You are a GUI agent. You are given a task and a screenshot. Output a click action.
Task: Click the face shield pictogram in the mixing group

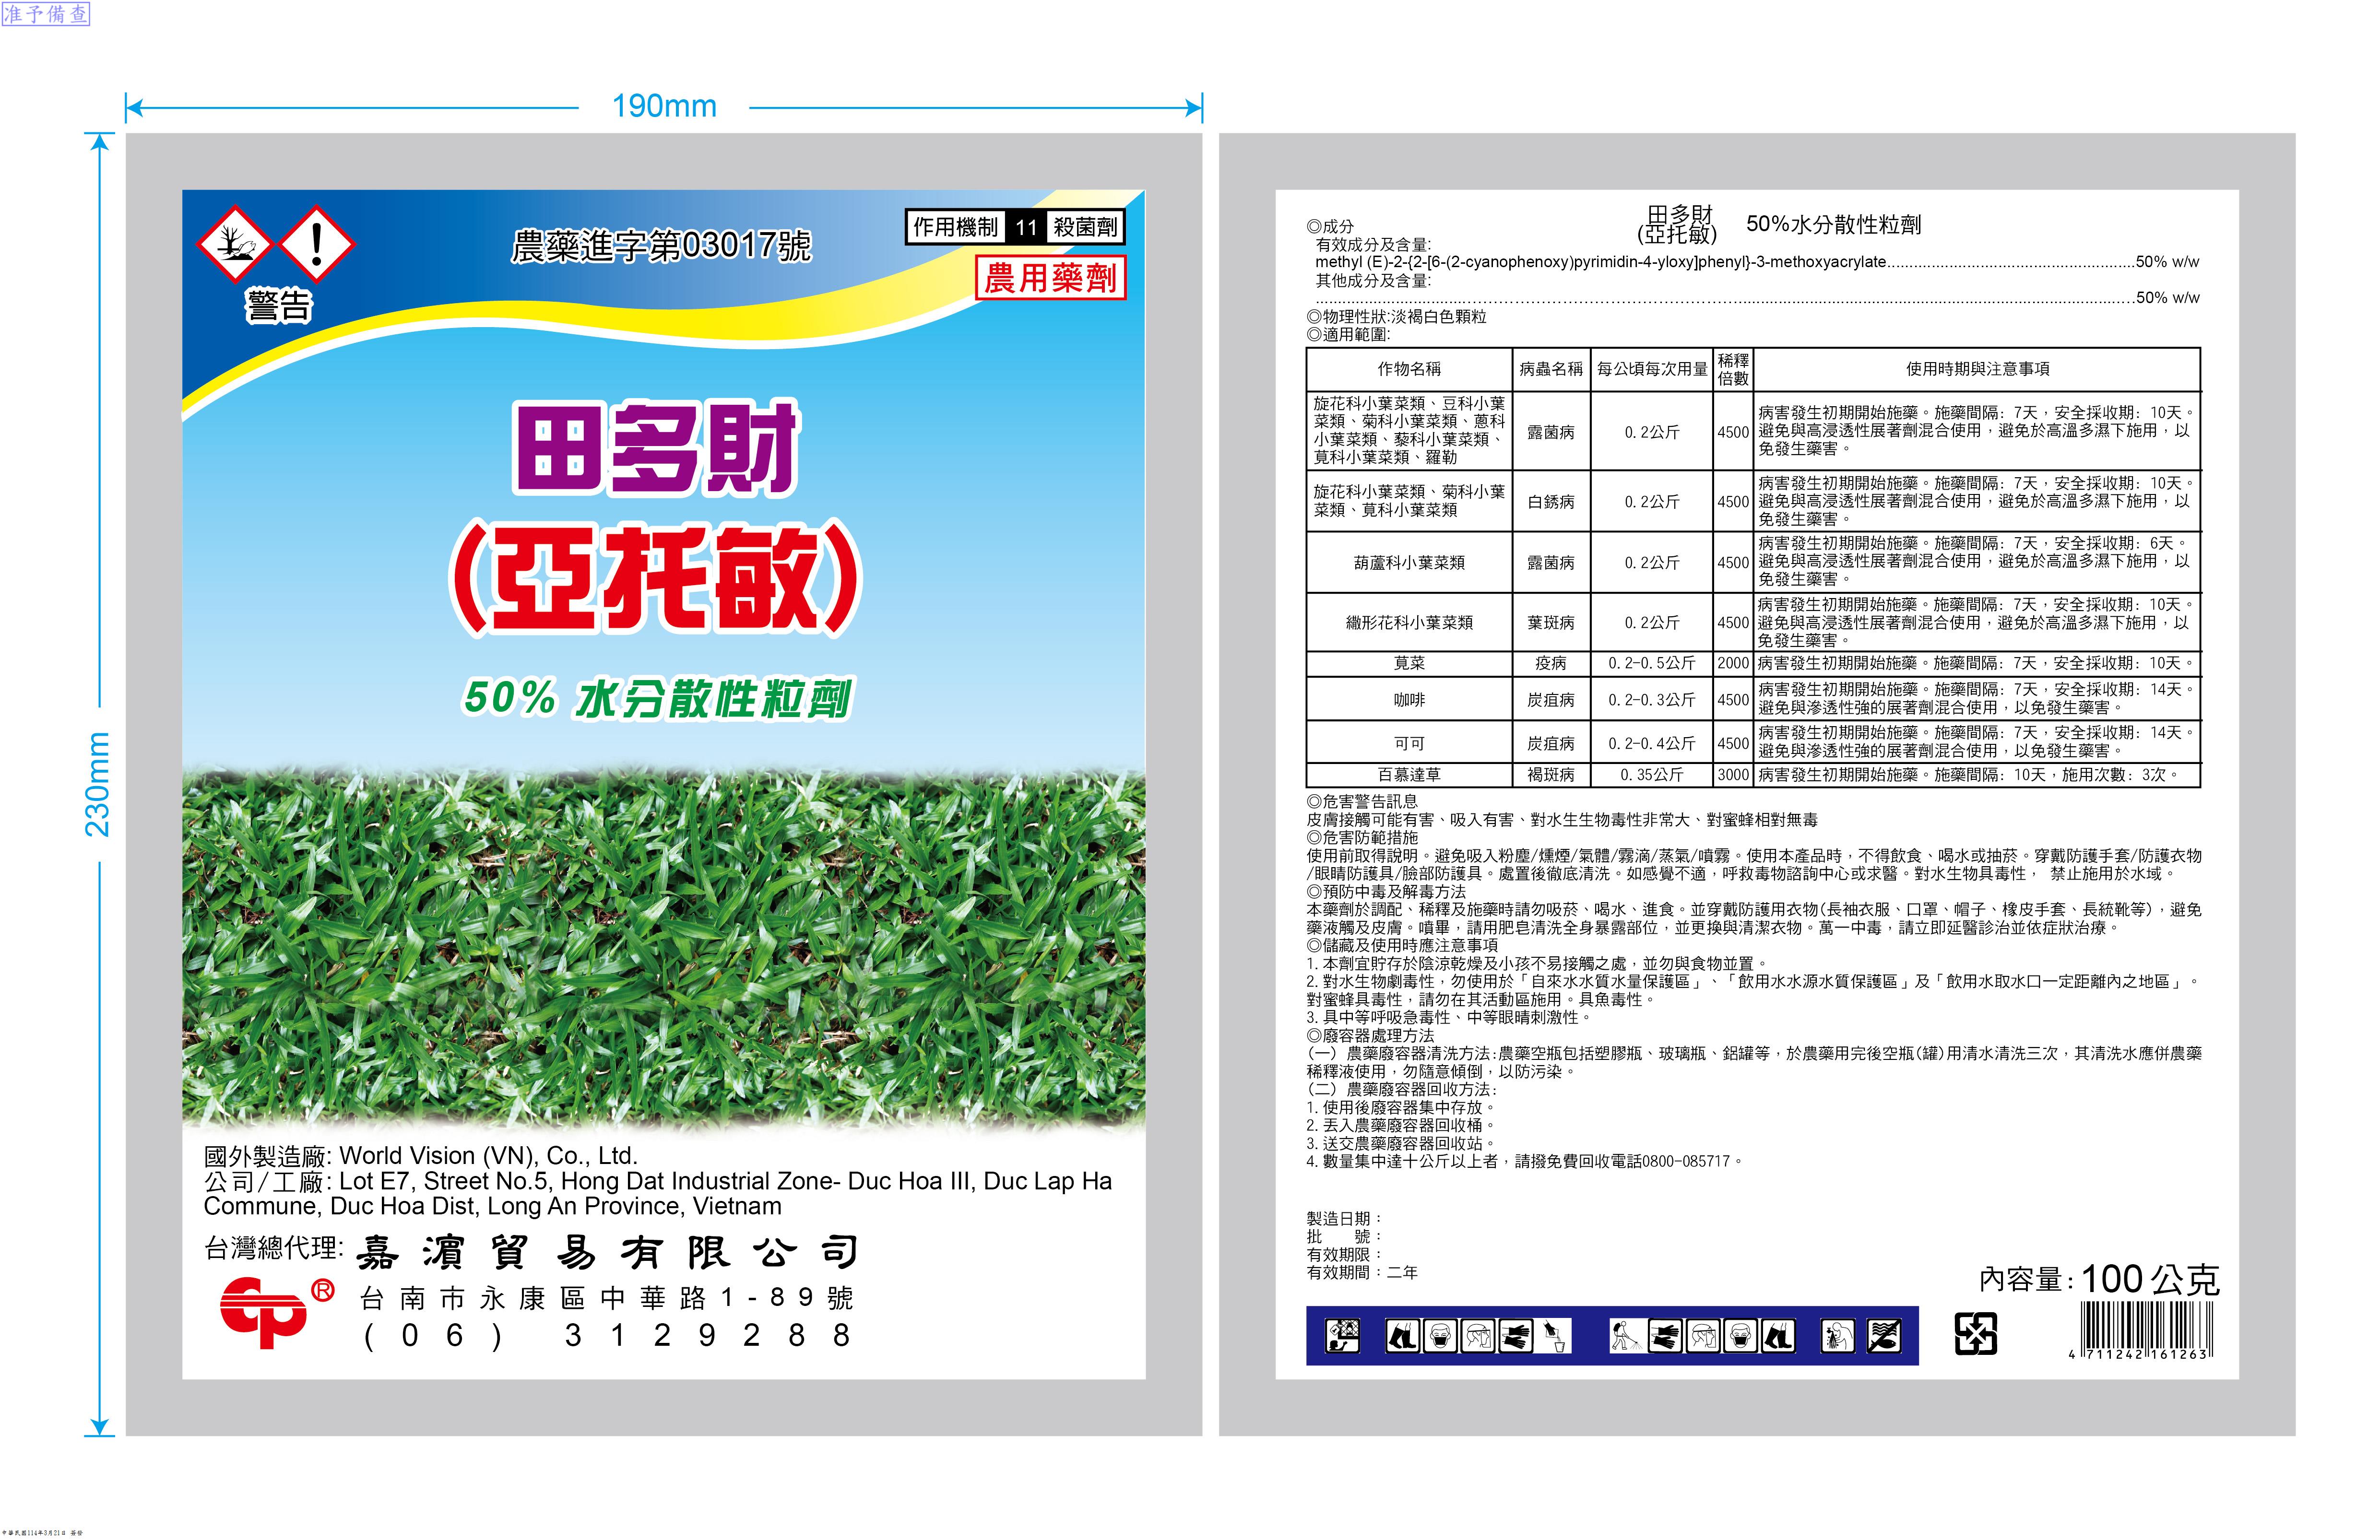[x=1478, y=1335]
